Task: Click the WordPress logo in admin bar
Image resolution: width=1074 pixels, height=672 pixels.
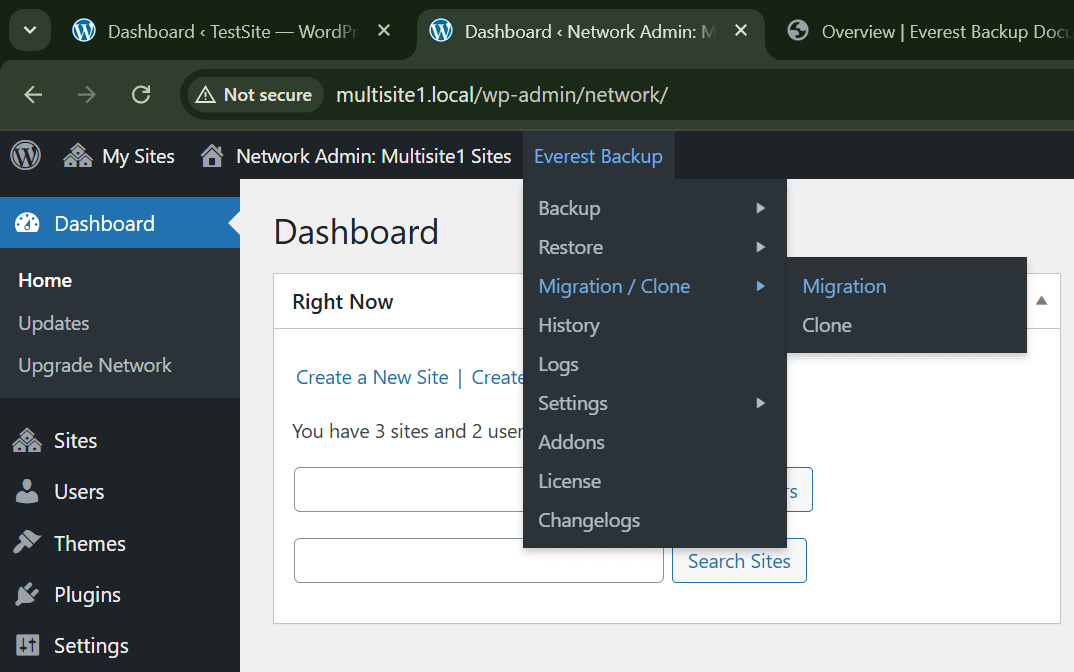Action: click(25, 156)
